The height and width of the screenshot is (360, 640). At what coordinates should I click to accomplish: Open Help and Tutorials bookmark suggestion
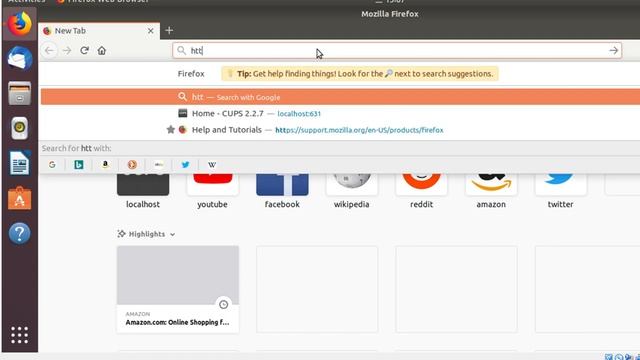pos(340,130)
